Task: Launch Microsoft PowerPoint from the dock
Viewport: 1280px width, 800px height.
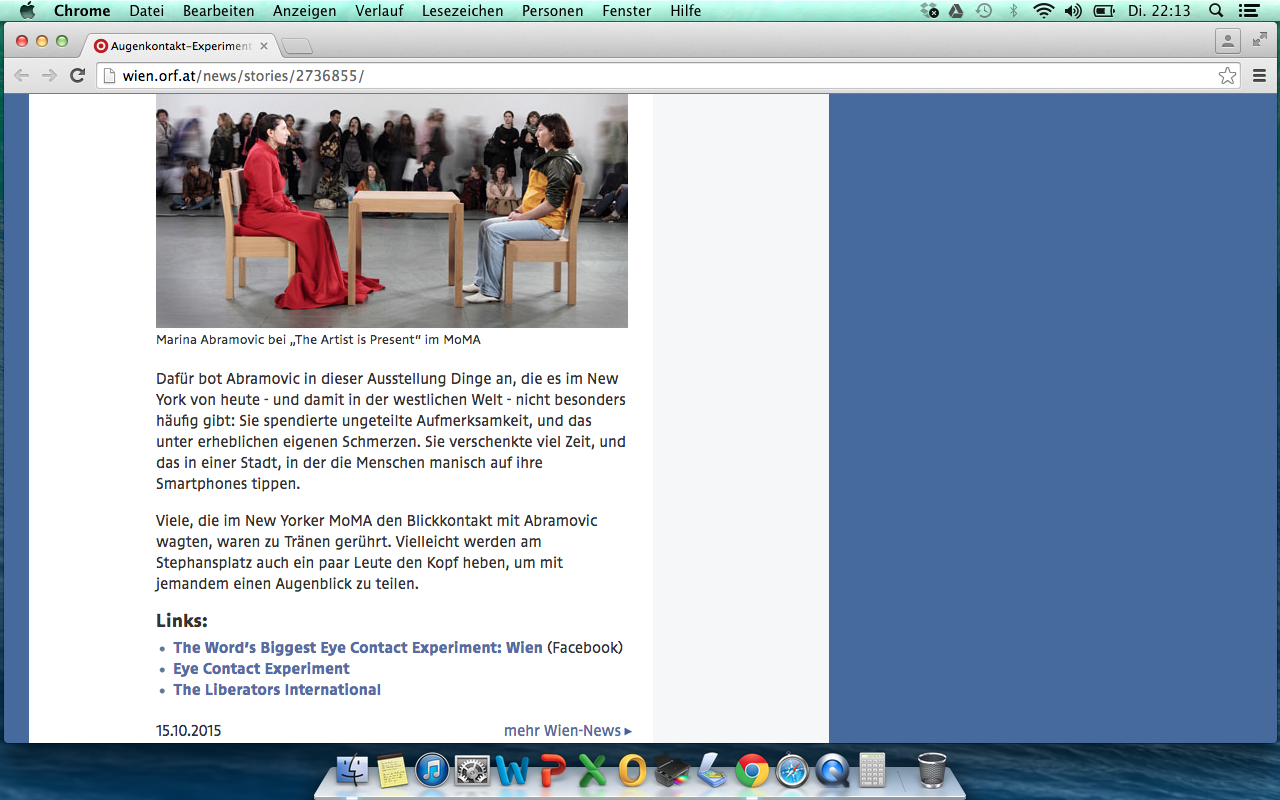Action: tap(552, 771)
